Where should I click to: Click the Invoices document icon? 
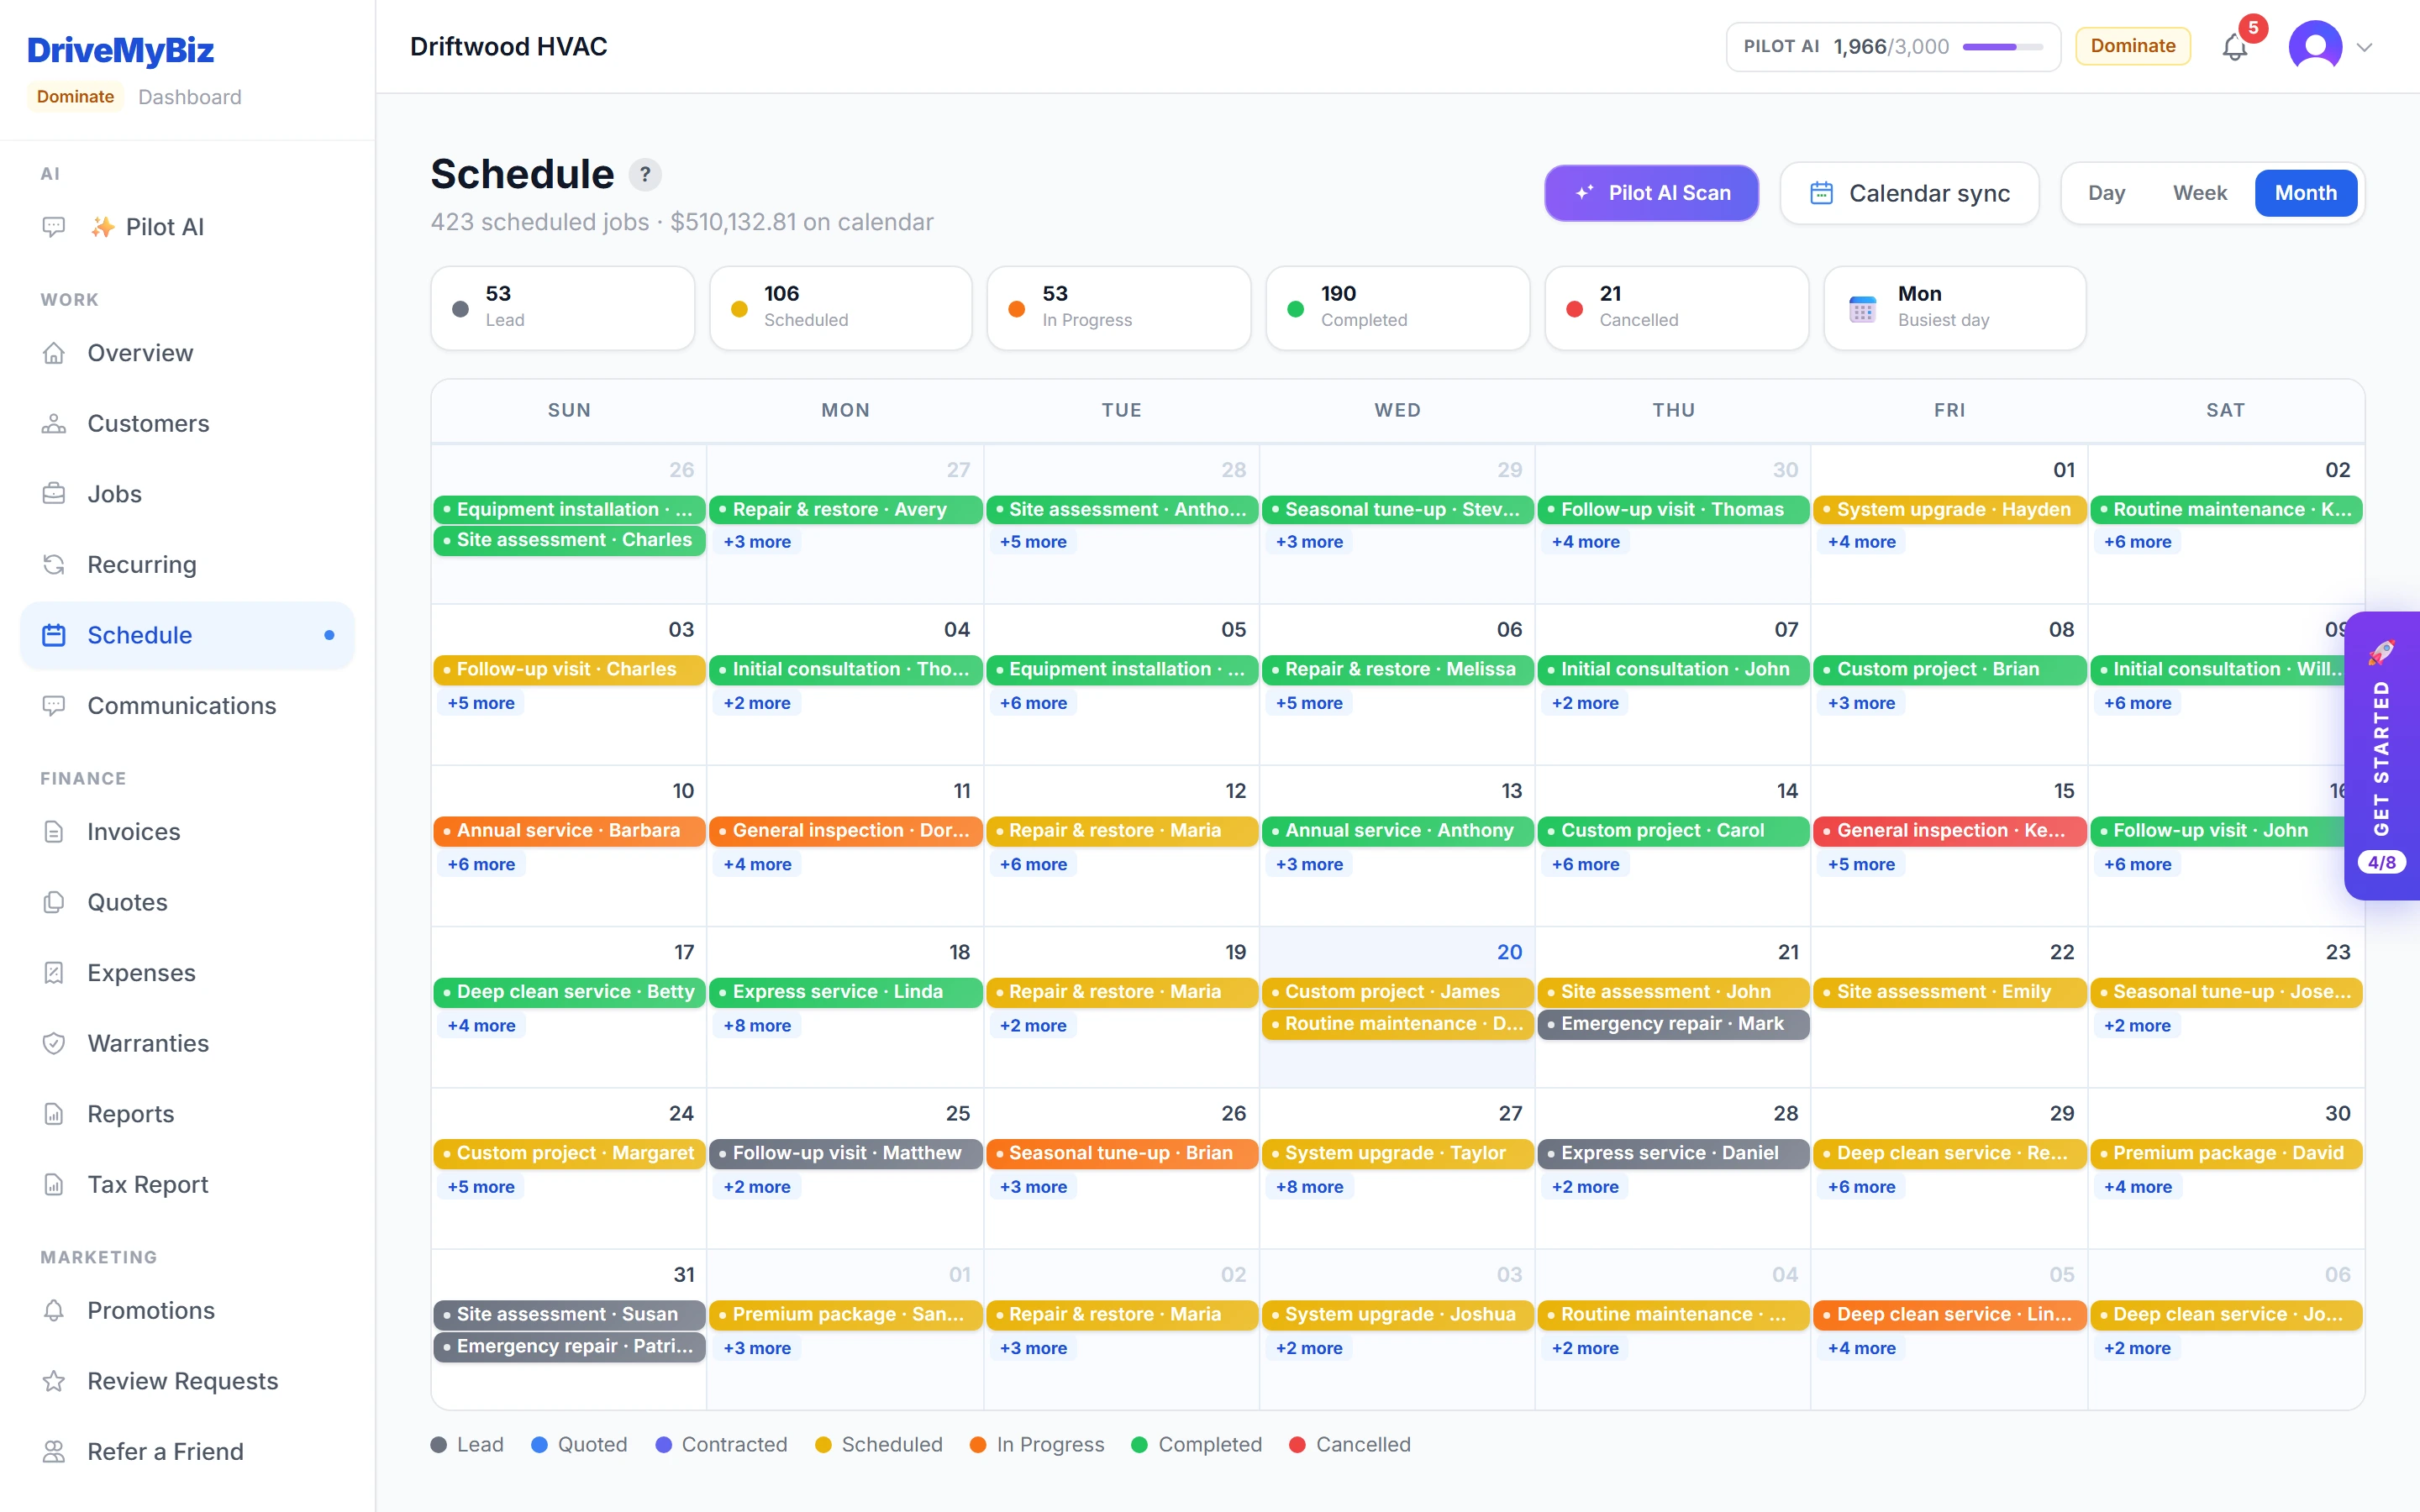[54, 832]
